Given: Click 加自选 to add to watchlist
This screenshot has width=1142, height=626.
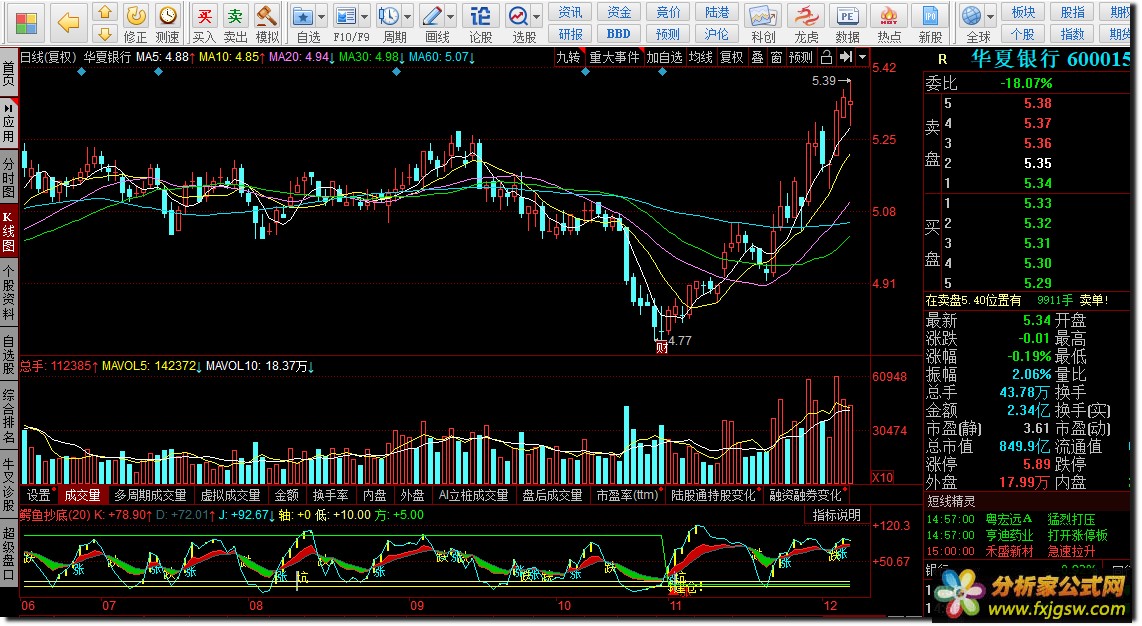Looking at the screenshot, I should [664, 57].
